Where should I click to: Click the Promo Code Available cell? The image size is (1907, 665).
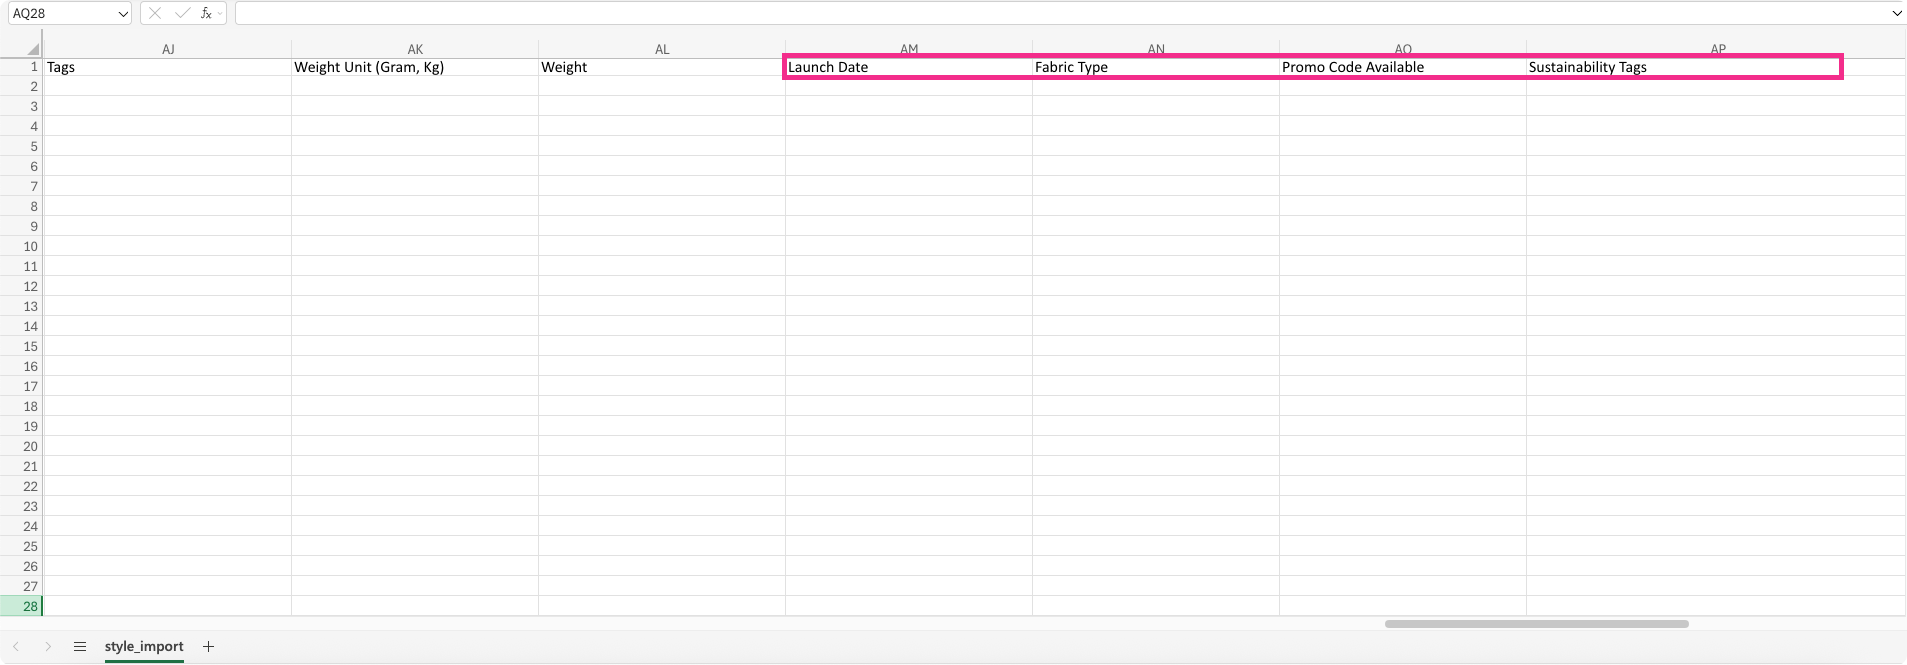point(1402,67)
